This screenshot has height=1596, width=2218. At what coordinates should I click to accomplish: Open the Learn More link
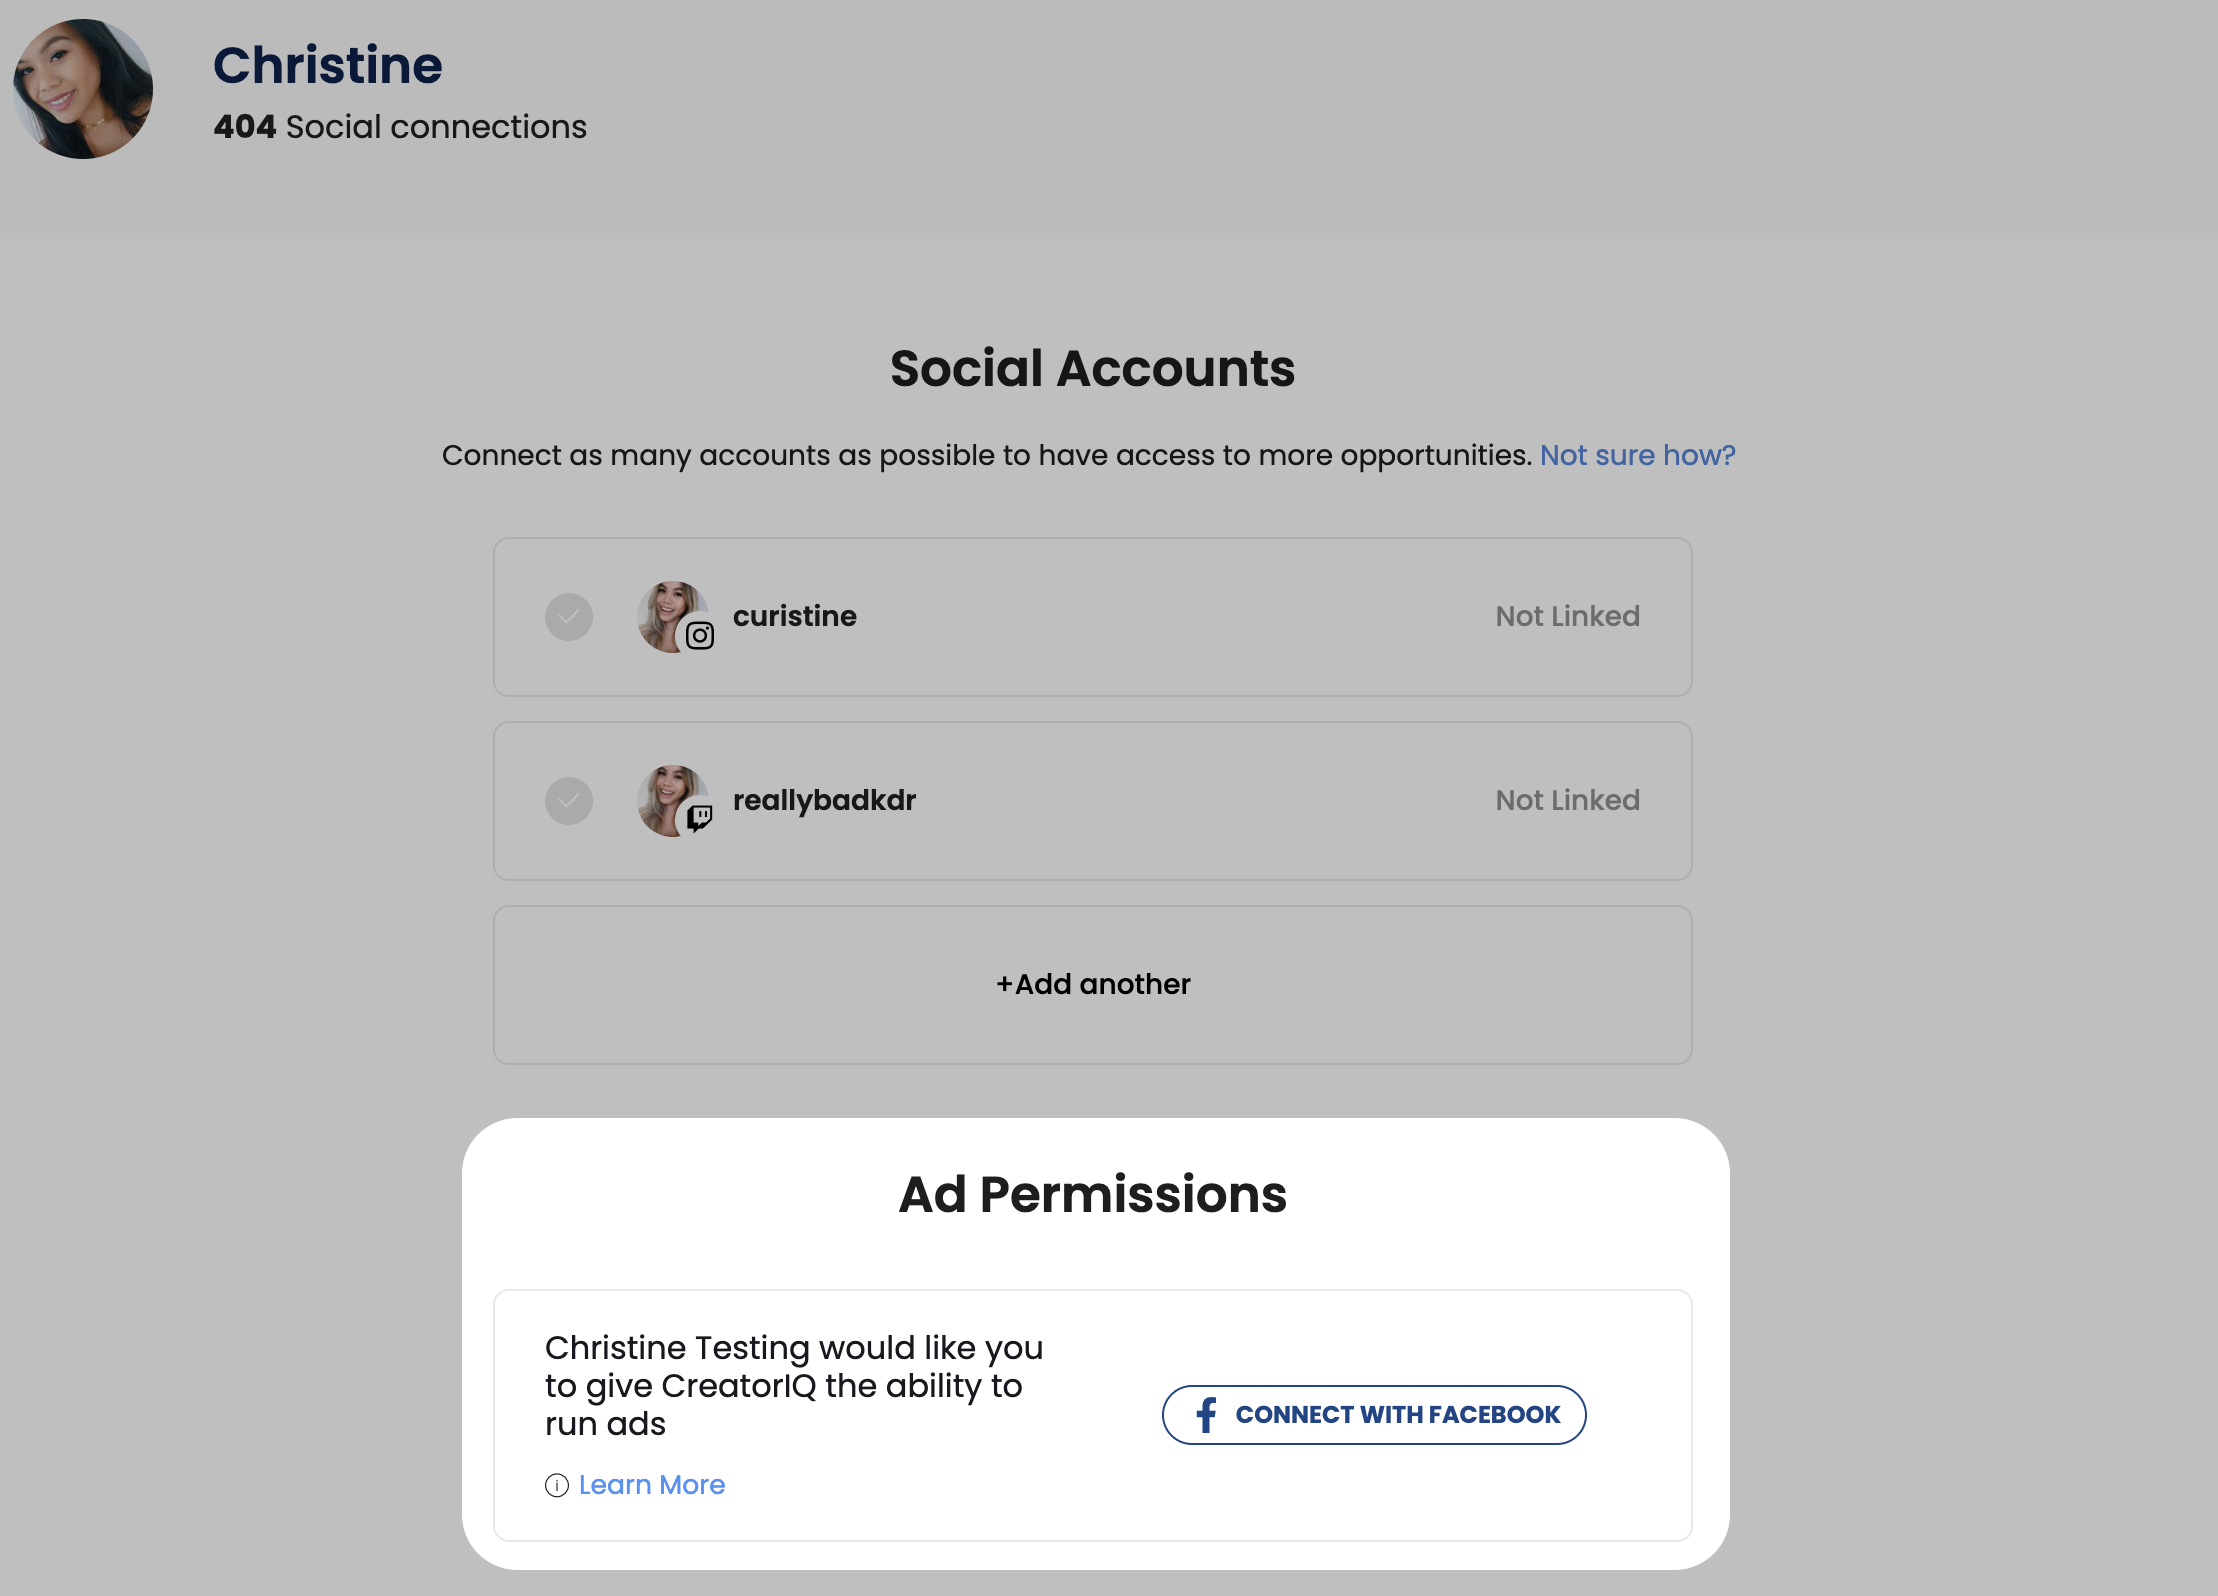(x=652, y=1485)
